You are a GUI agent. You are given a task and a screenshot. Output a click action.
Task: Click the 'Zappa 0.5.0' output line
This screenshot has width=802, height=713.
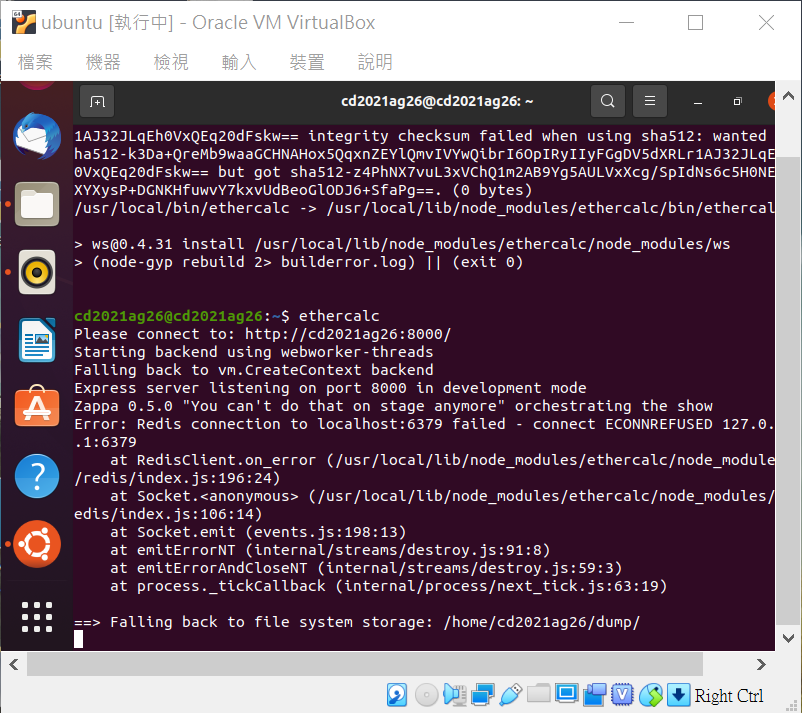coord(393,406)
